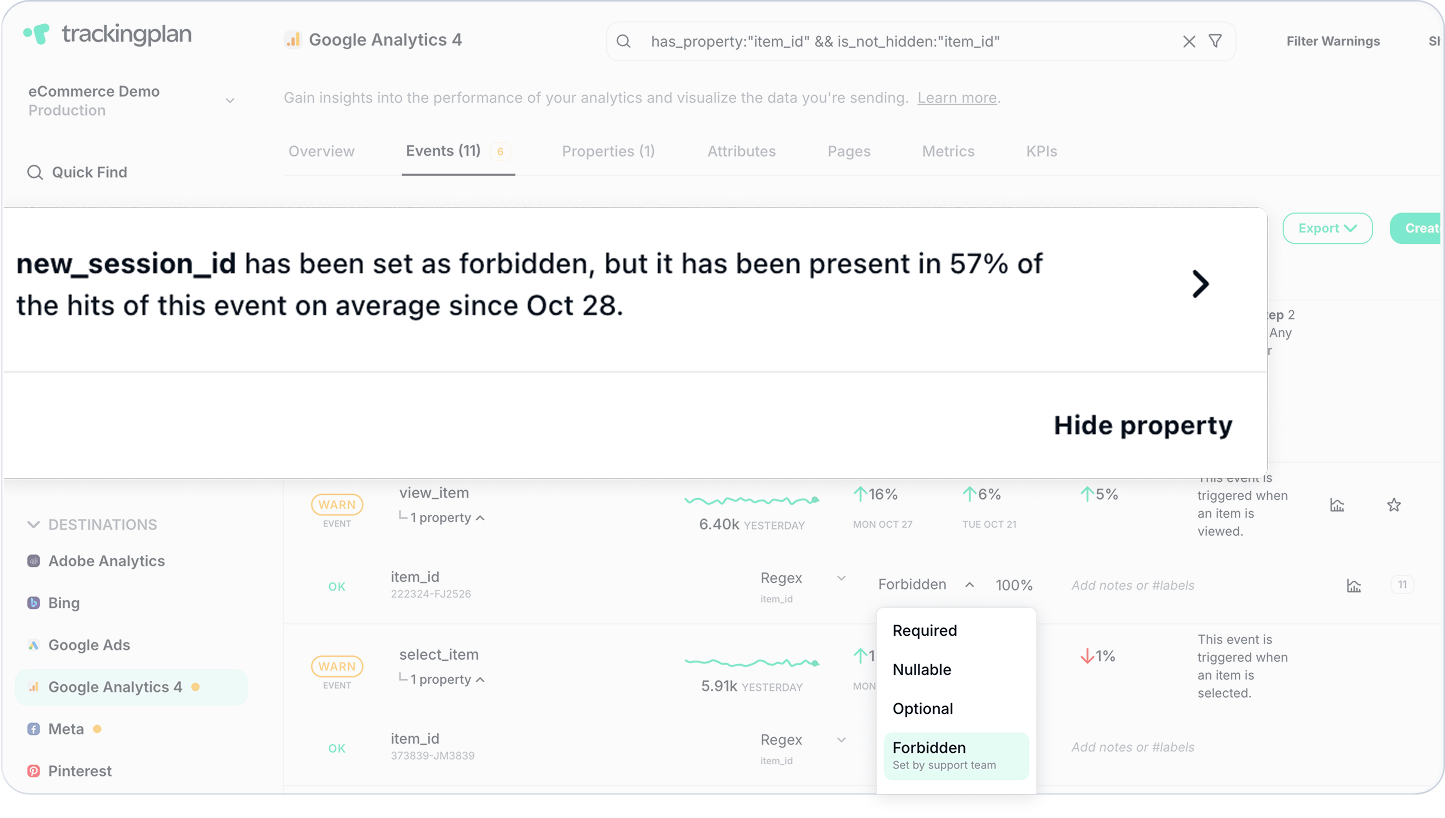Image resolution: width=1445 pixels, height=818 pixels.
Task: Click the select_item event name
Action: click(439, 655)
